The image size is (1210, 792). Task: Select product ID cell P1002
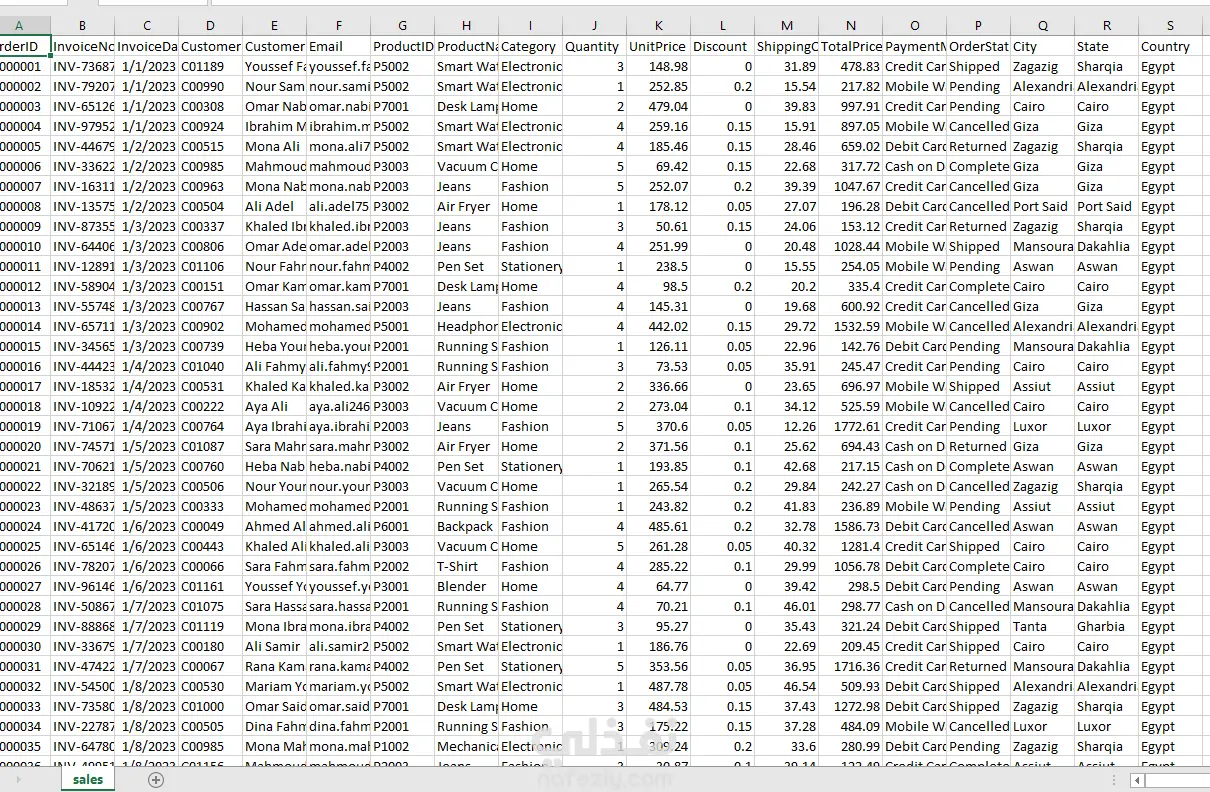(x=403, y=746)
